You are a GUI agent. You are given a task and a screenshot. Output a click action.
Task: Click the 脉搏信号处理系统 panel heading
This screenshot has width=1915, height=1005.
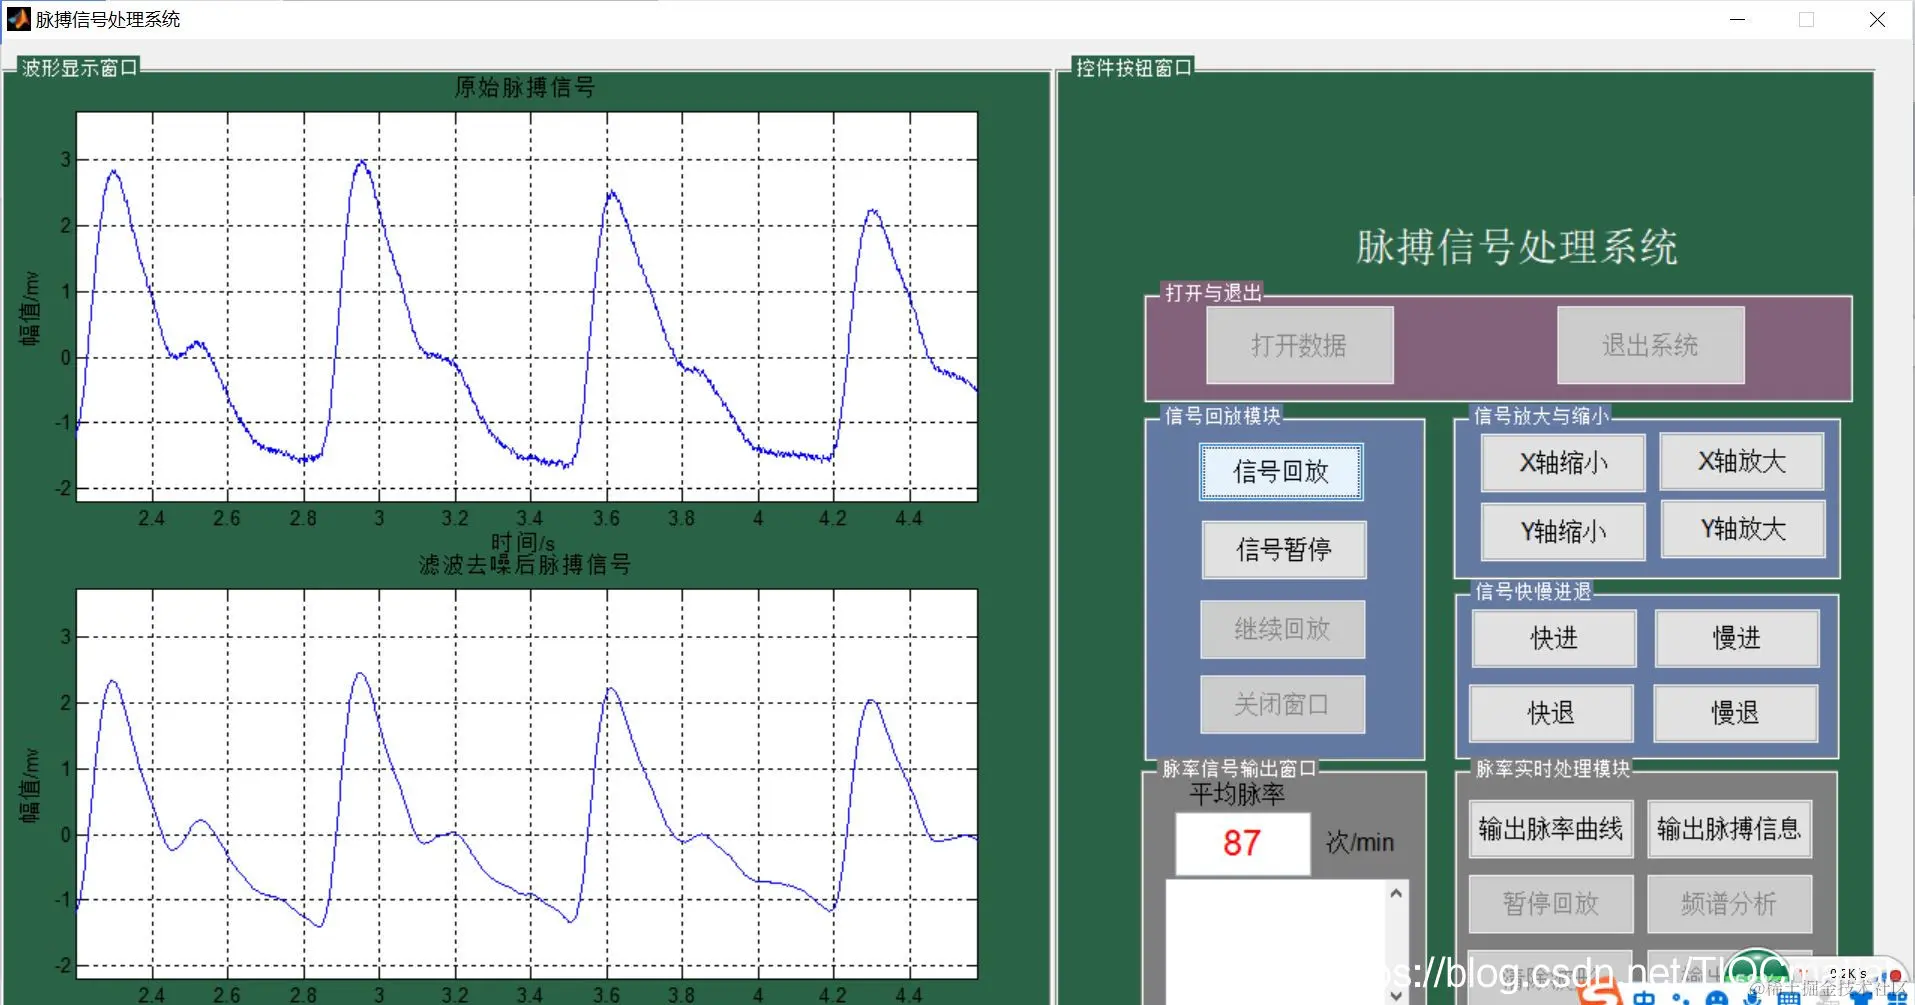point(1517,247)
